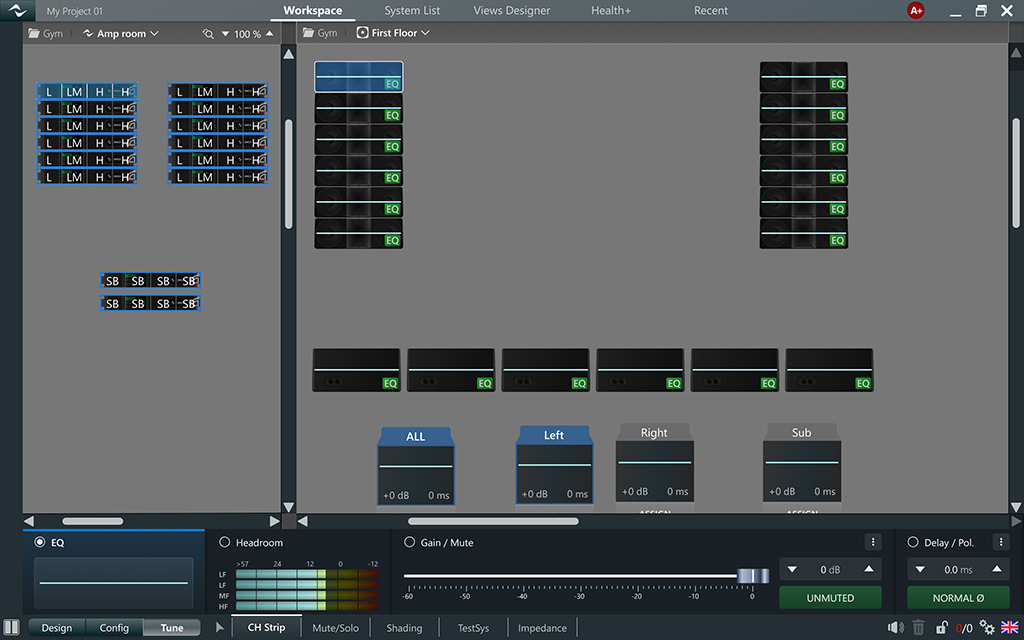Open settings via the gears icon
The width and height of the screenshot is (1024, 640).
(x=987, y=628)
